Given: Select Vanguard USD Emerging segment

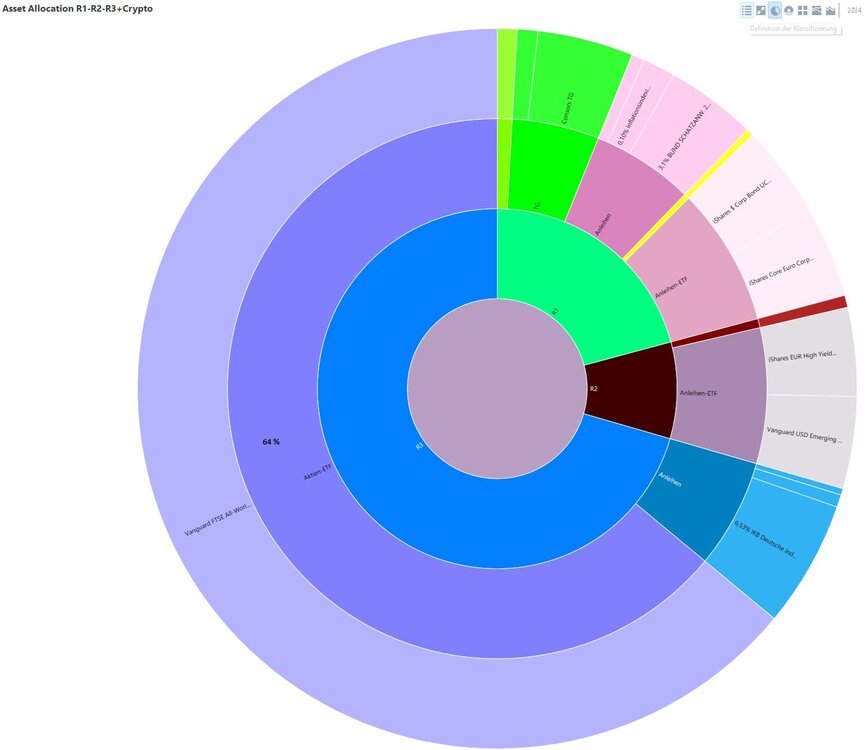Looking at the screenshot, I should coord(806,436).
